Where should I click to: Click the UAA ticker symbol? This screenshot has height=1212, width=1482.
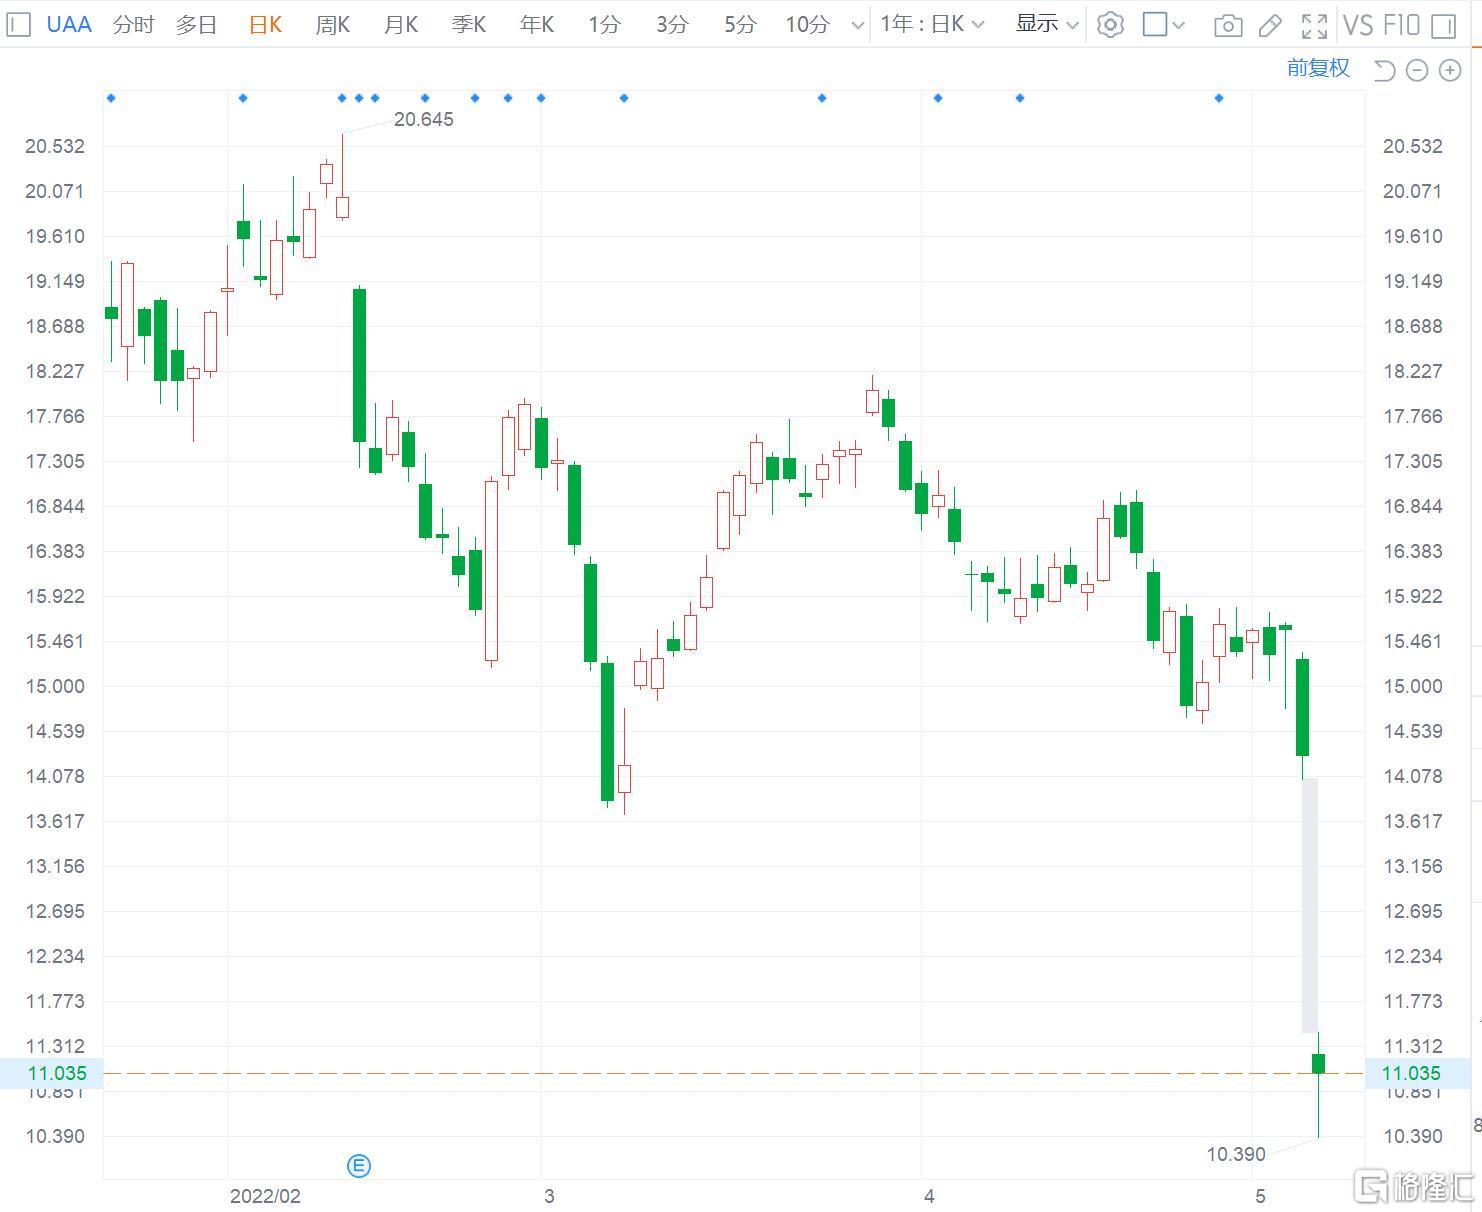click(69, 25)
